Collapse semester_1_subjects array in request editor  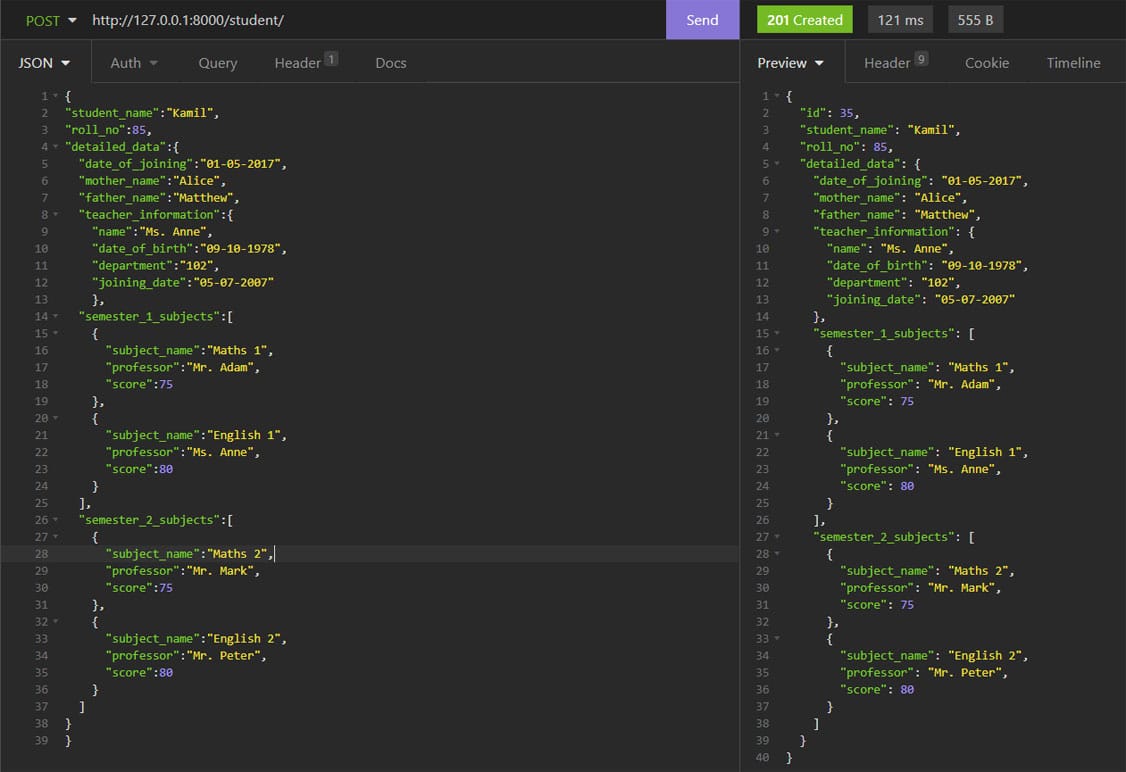click(56, 317)
